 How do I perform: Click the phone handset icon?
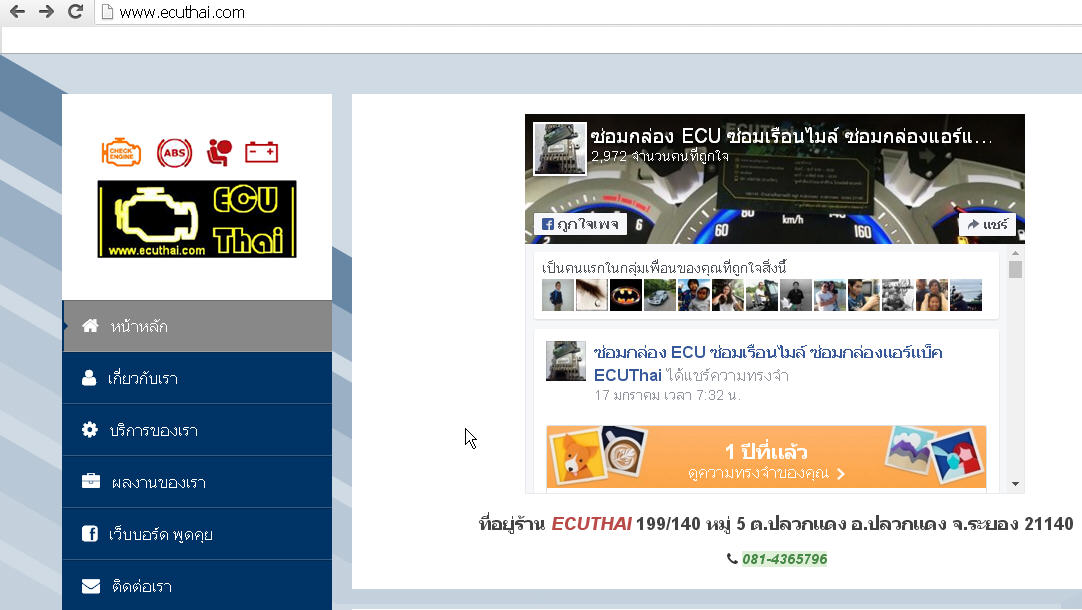[x=732, y=558]
